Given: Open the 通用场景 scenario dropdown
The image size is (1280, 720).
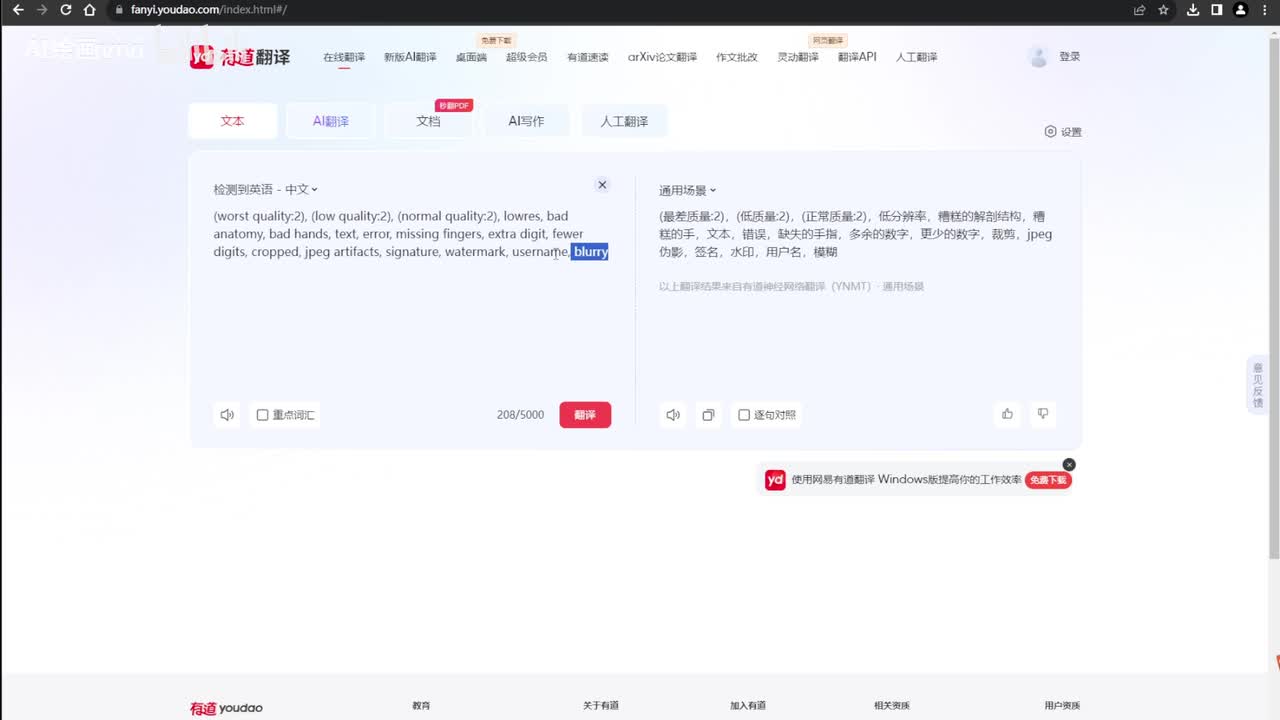Looking at the screenshot, I should (x=687, y=190).
